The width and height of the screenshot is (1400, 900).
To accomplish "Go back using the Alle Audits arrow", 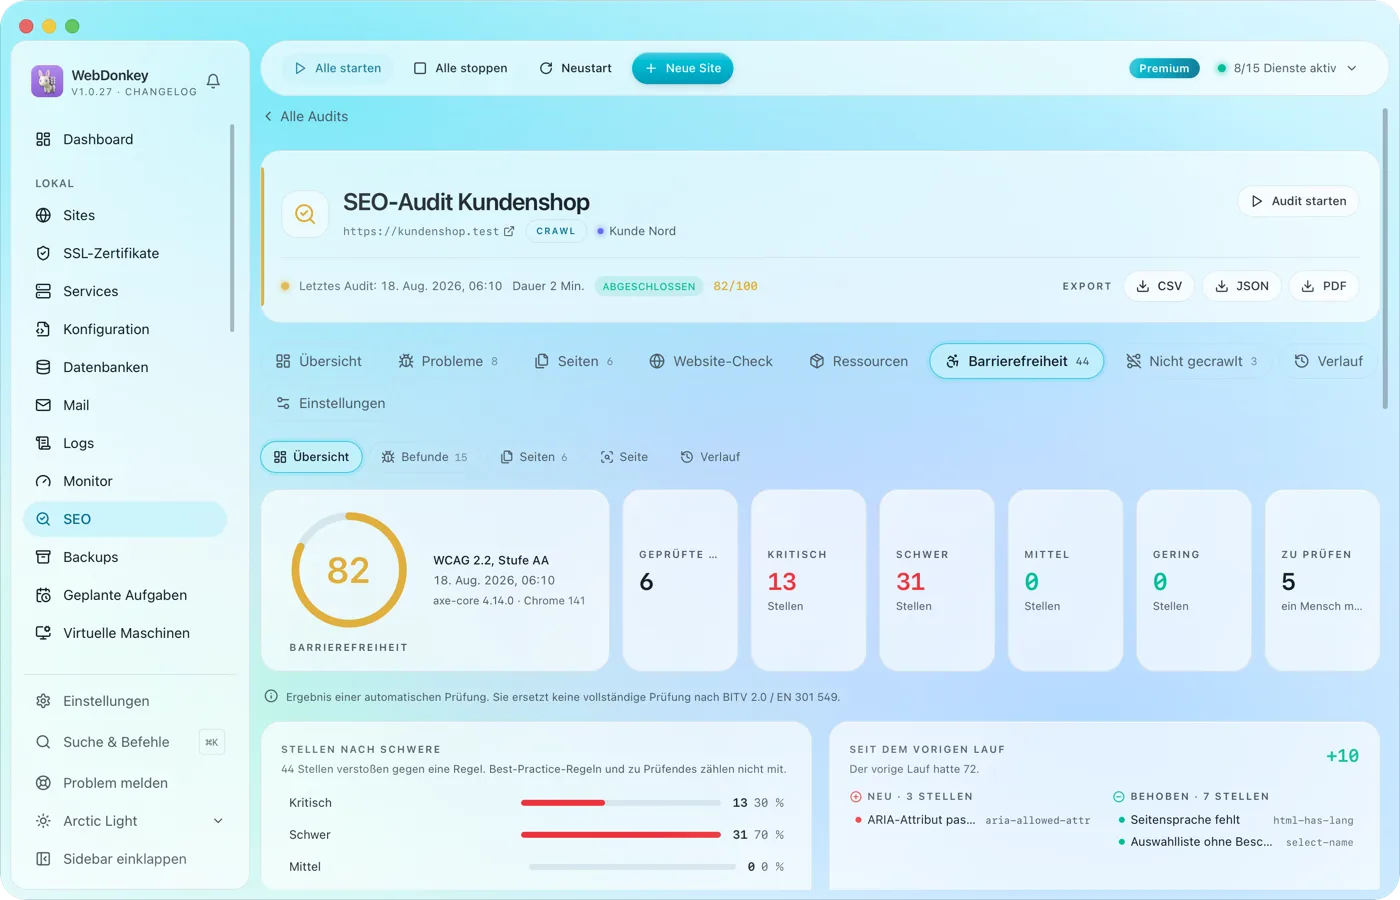I will pos(306,116).
